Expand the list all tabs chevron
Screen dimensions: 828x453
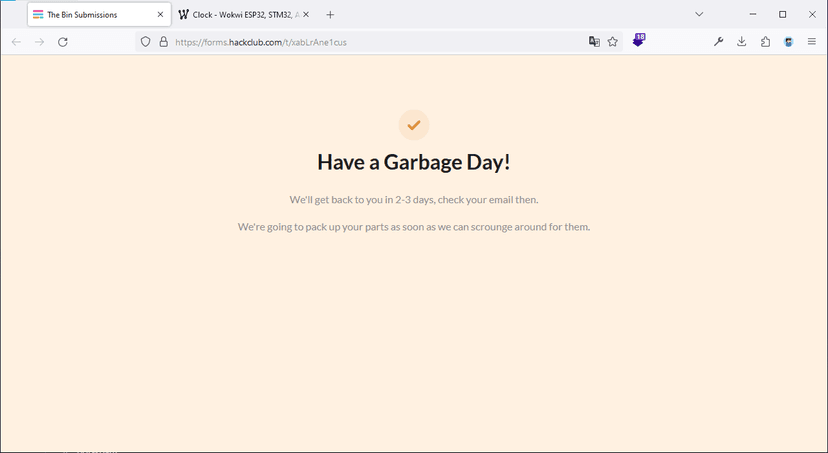point(699,14)
